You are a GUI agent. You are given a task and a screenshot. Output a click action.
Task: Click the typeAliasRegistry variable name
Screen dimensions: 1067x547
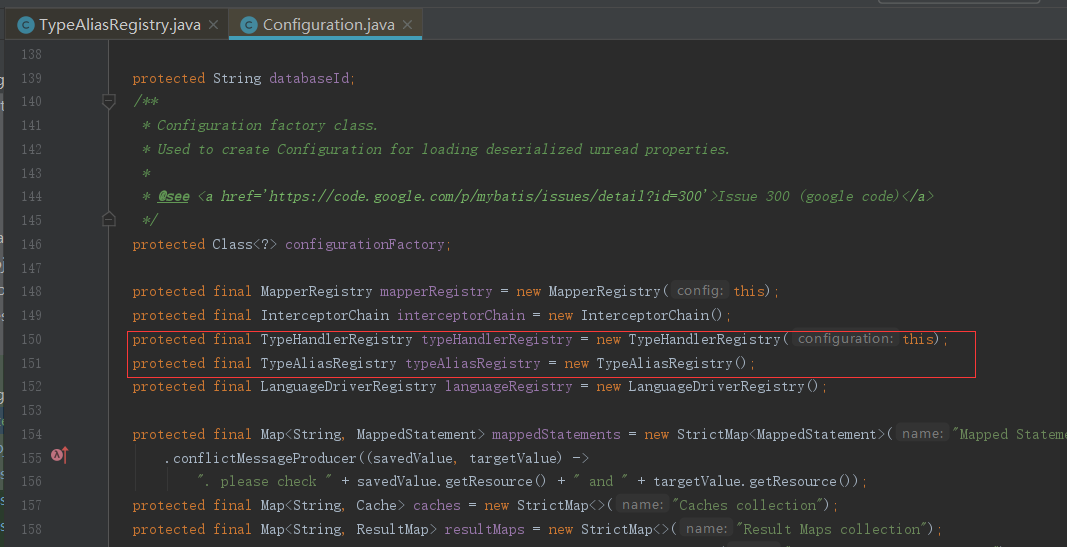[x=473, y=363]
